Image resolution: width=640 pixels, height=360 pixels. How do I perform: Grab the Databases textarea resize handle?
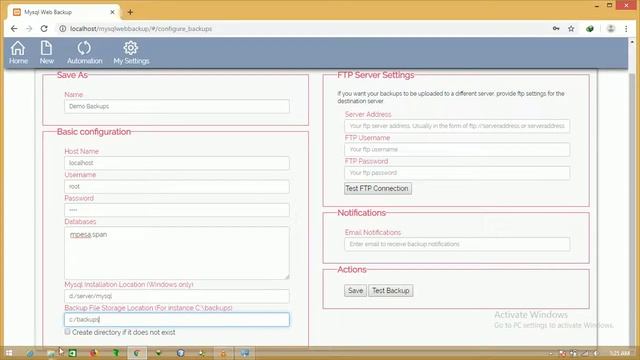click(287, 277)
